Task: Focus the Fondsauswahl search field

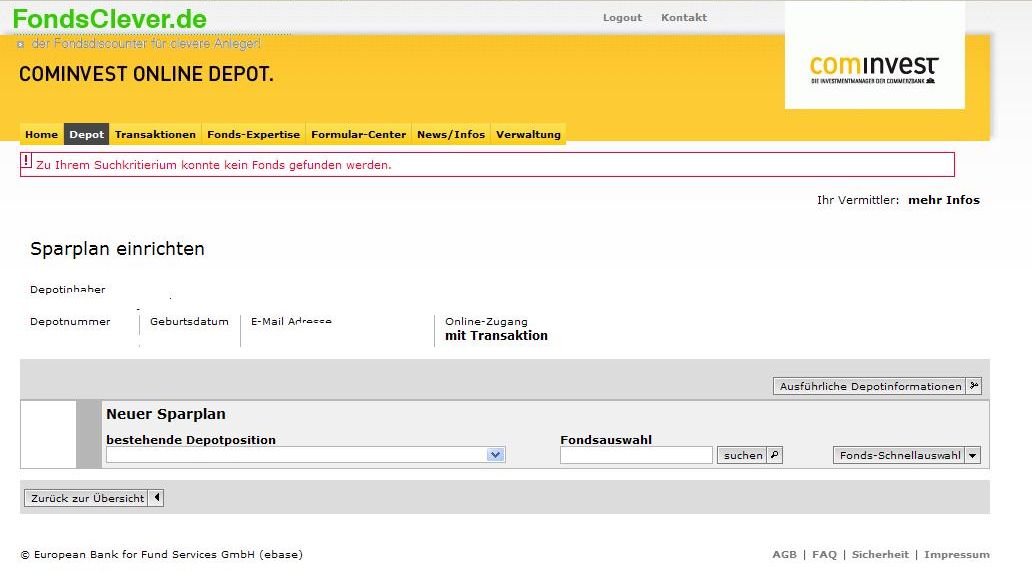Action: [x=636, y=455]
